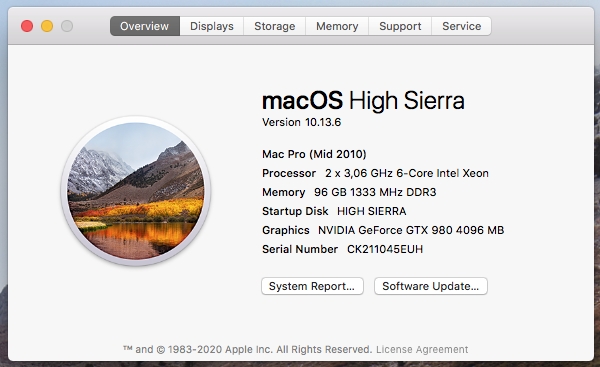Click the greyed-out zoom window button

[x=67, y=26]
